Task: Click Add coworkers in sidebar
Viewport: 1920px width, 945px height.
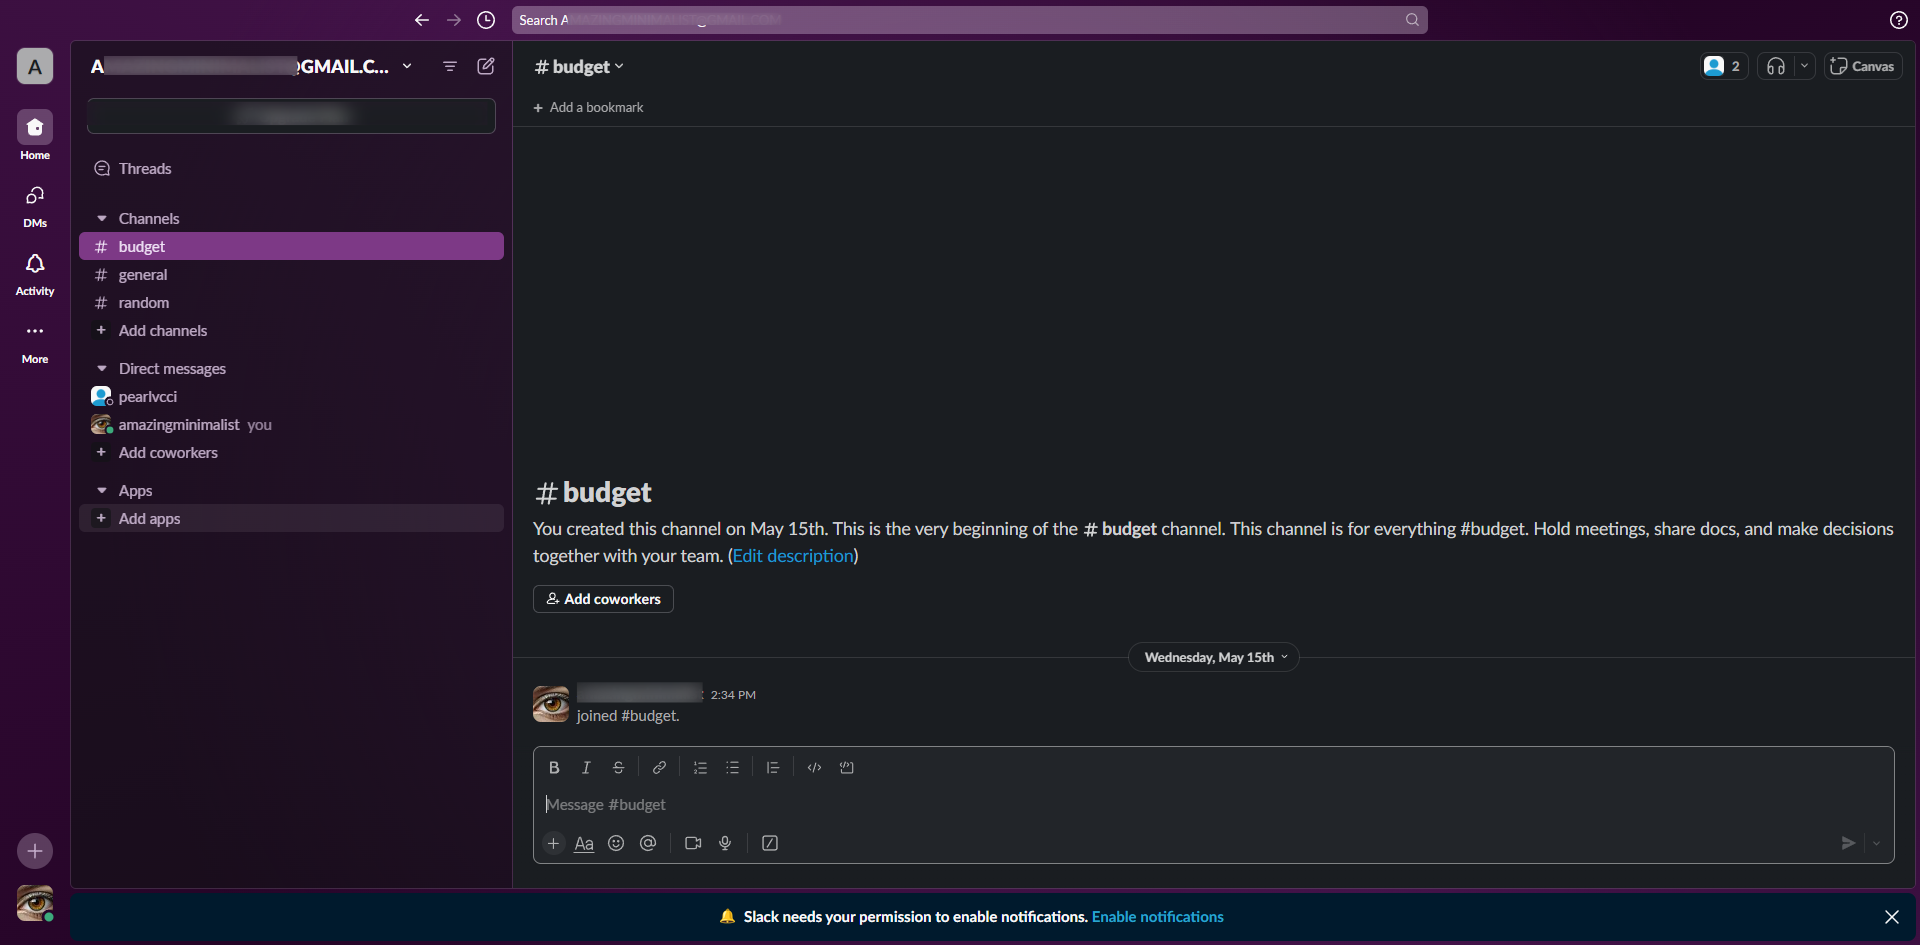Action: (291, 452)
